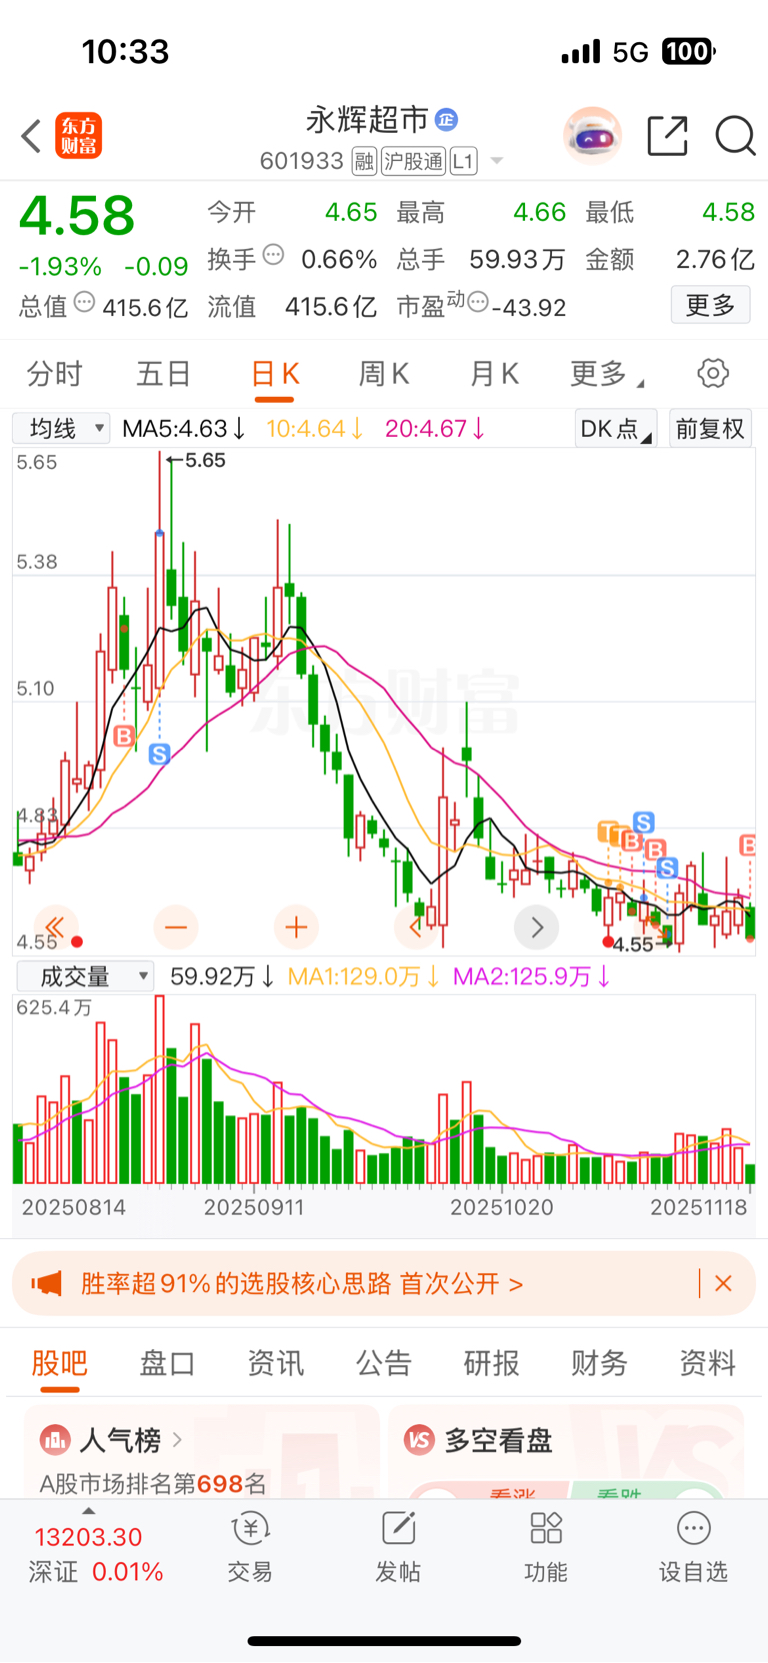Image resolution: width=768 pixels, height=1663 pixels.
Task: Tap the 总值 info icon
Action: 85,302
